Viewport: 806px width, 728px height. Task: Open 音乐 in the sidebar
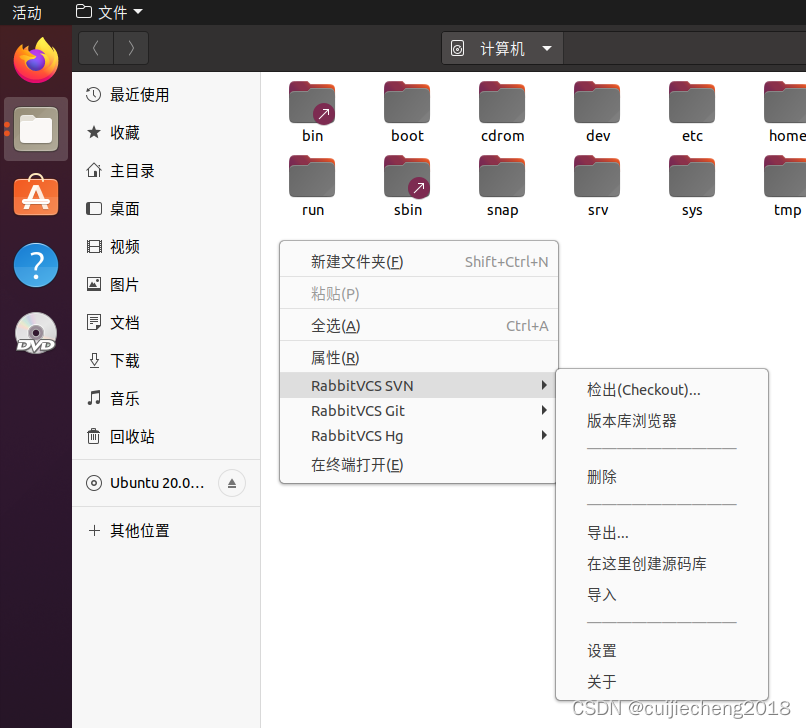(166, 398)
